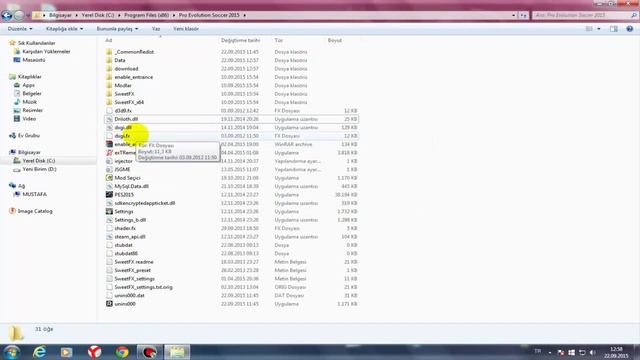This screenshot has height=360, width=640.
Task: Select SweetFX readme text file
Action: tap(133, 262)
